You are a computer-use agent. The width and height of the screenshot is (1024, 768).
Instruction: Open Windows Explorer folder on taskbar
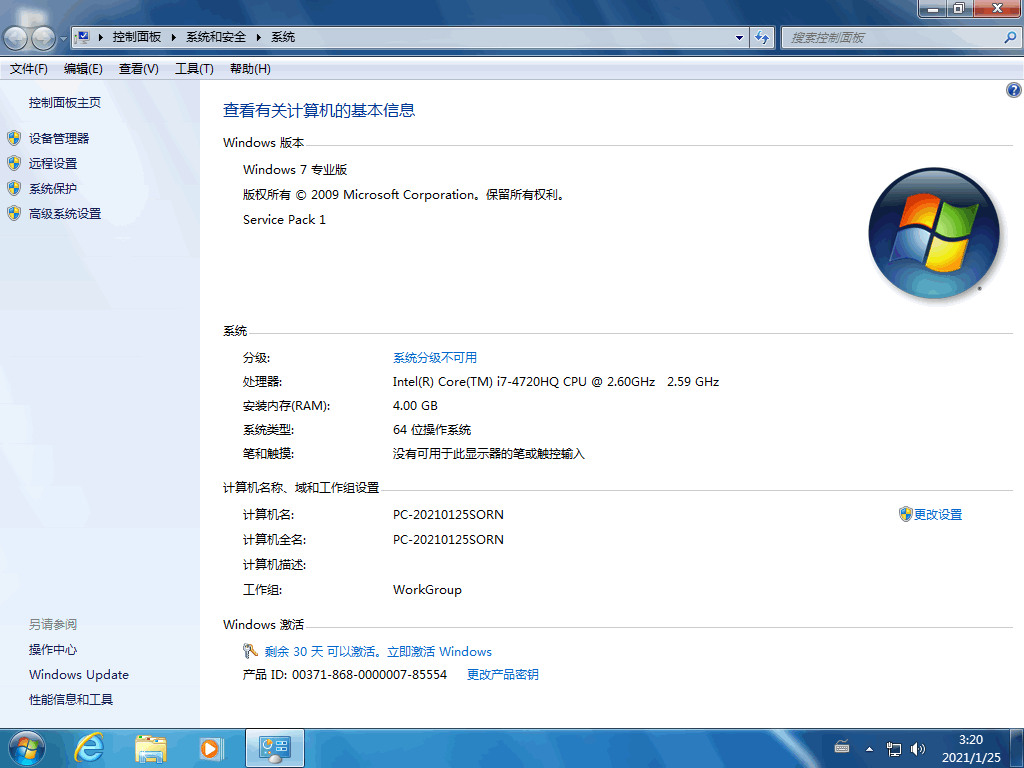coord(151,748)
